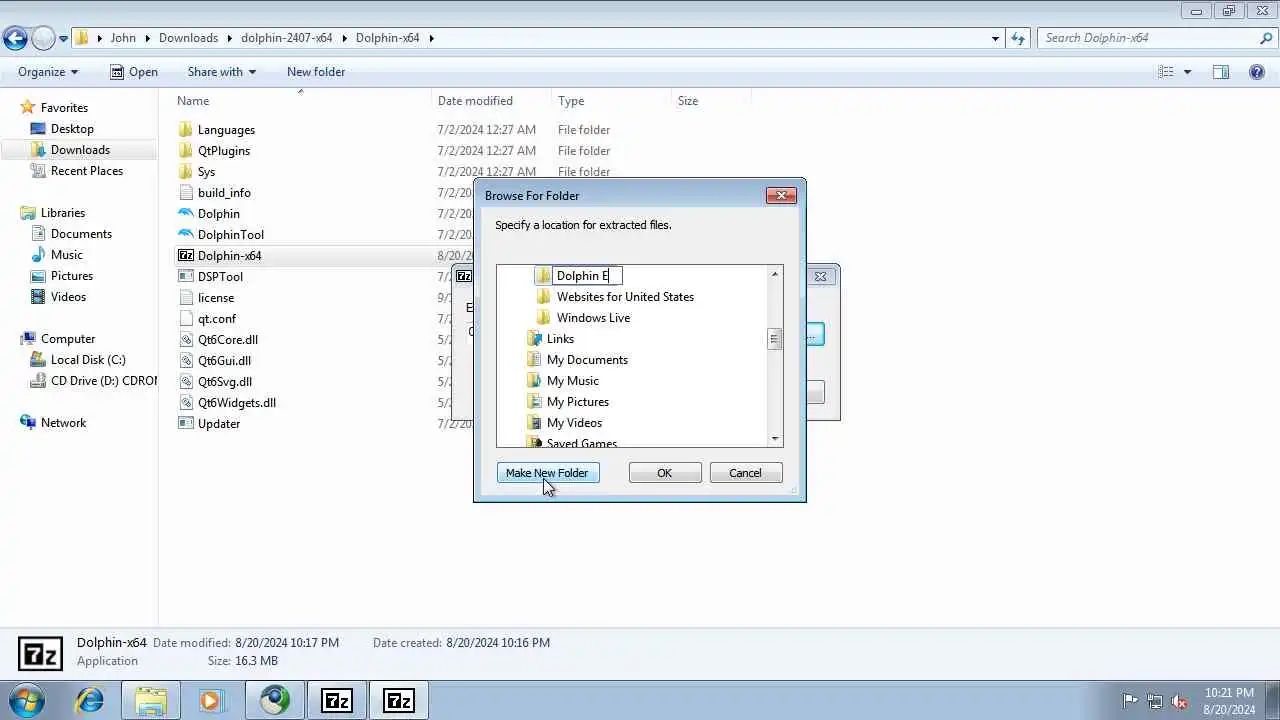Select the Updater application icon
Screen dimensions: 1280x720
pos(186,424)
